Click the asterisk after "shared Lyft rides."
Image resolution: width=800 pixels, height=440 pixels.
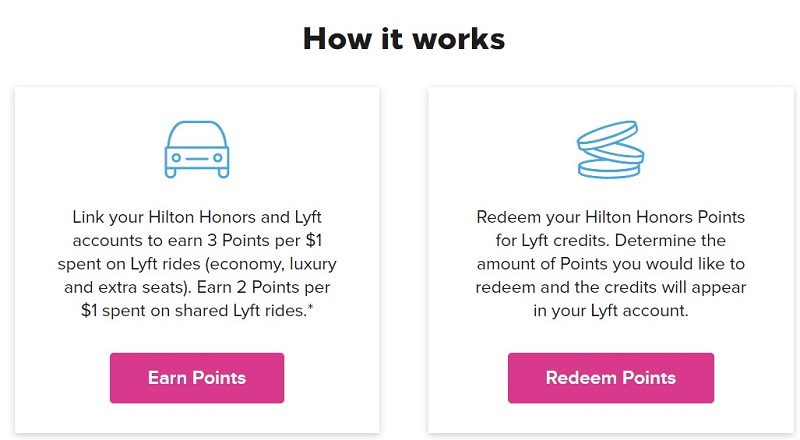310,307
